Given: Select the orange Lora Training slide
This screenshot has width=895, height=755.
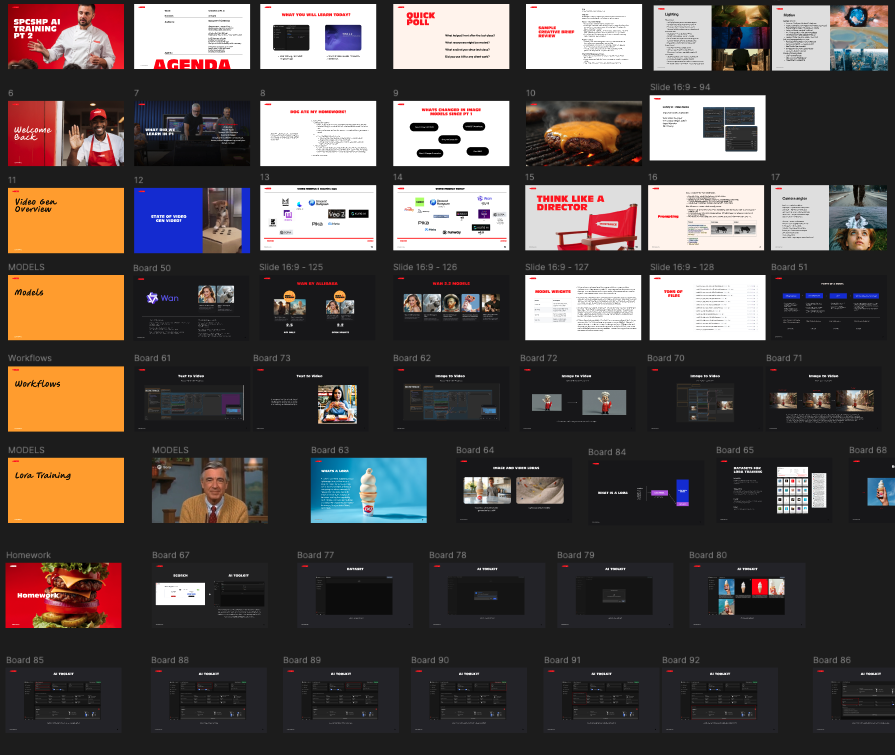Looking at the screenshot, I should click(x=66, y=490).
